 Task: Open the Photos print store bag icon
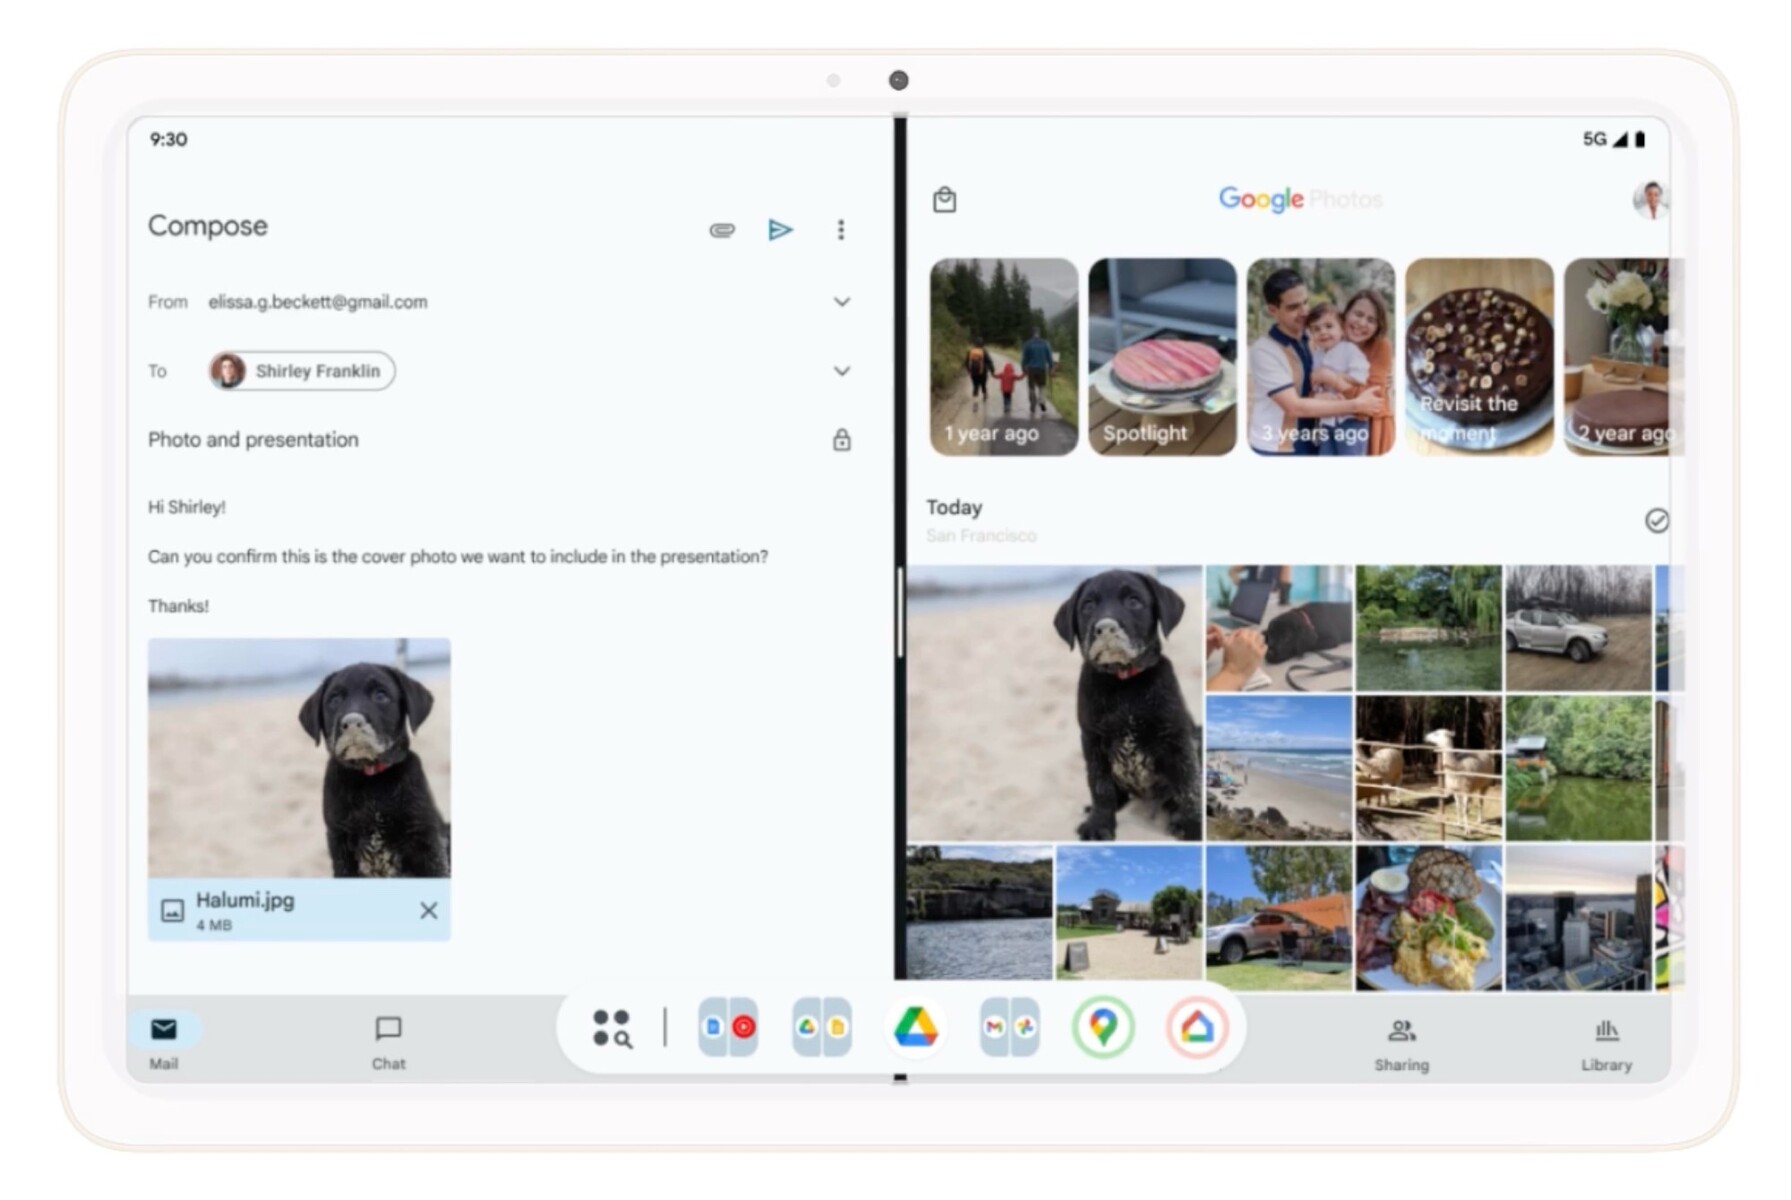point(944,200)
